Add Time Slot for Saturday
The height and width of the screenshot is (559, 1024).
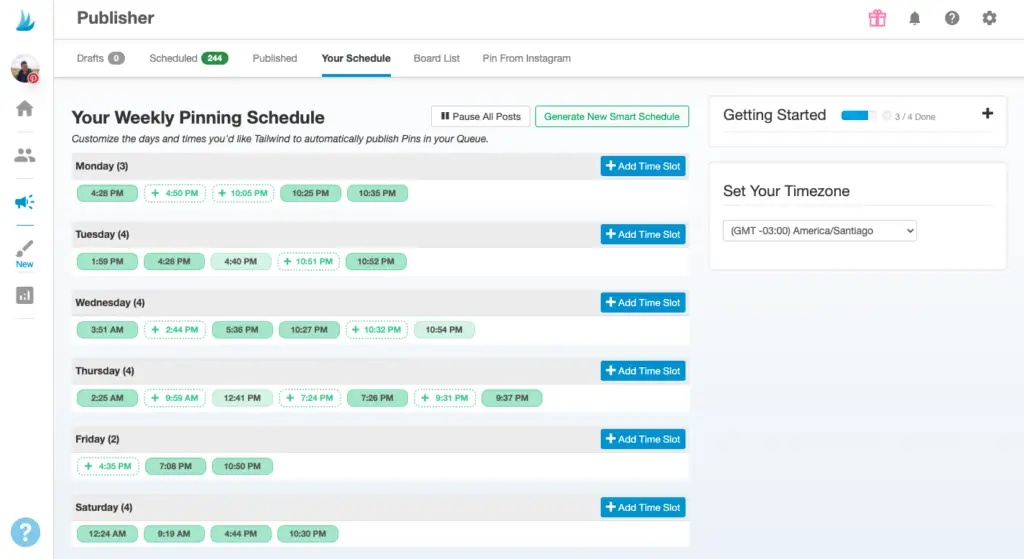pos(643,507)
